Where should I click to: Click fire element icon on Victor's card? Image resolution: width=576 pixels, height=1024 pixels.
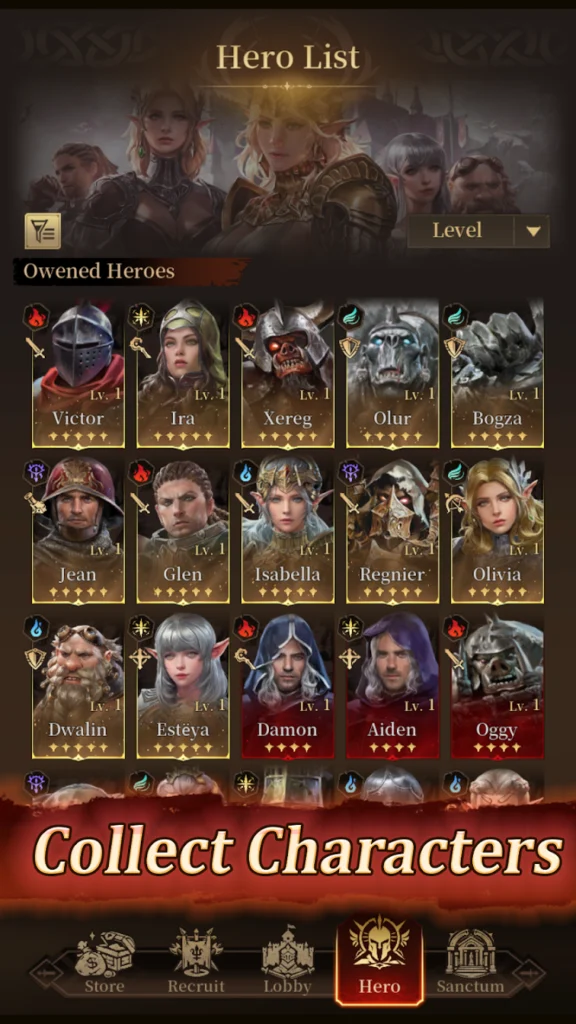tap(37, 317)
